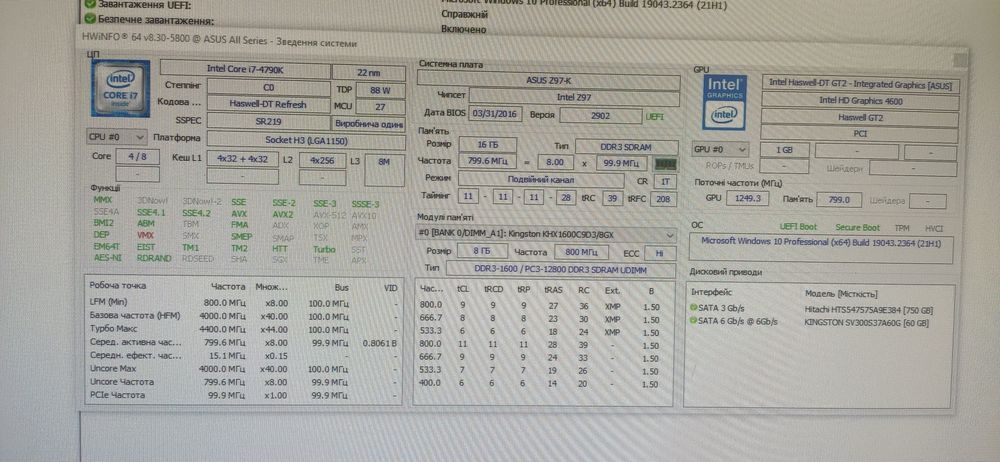The height and width of the screenshot is (462, 1000).
Task: Click the green status icon for SATA 3 Gb/s
Action: pyautogui.click(x=694, y=308)
